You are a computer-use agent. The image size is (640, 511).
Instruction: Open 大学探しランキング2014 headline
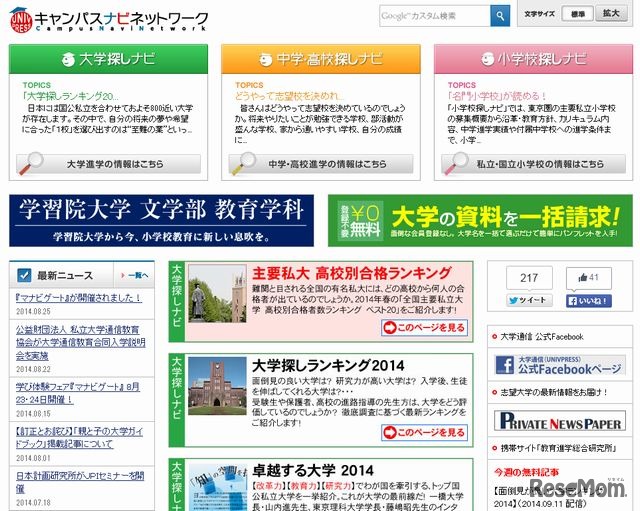pos(328,365)
